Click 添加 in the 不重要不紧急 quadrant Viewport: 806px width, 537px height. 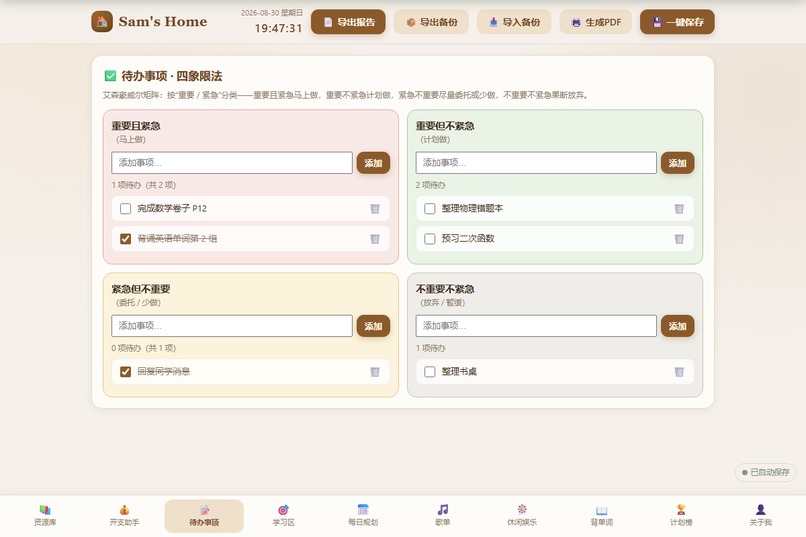[677, 326]
